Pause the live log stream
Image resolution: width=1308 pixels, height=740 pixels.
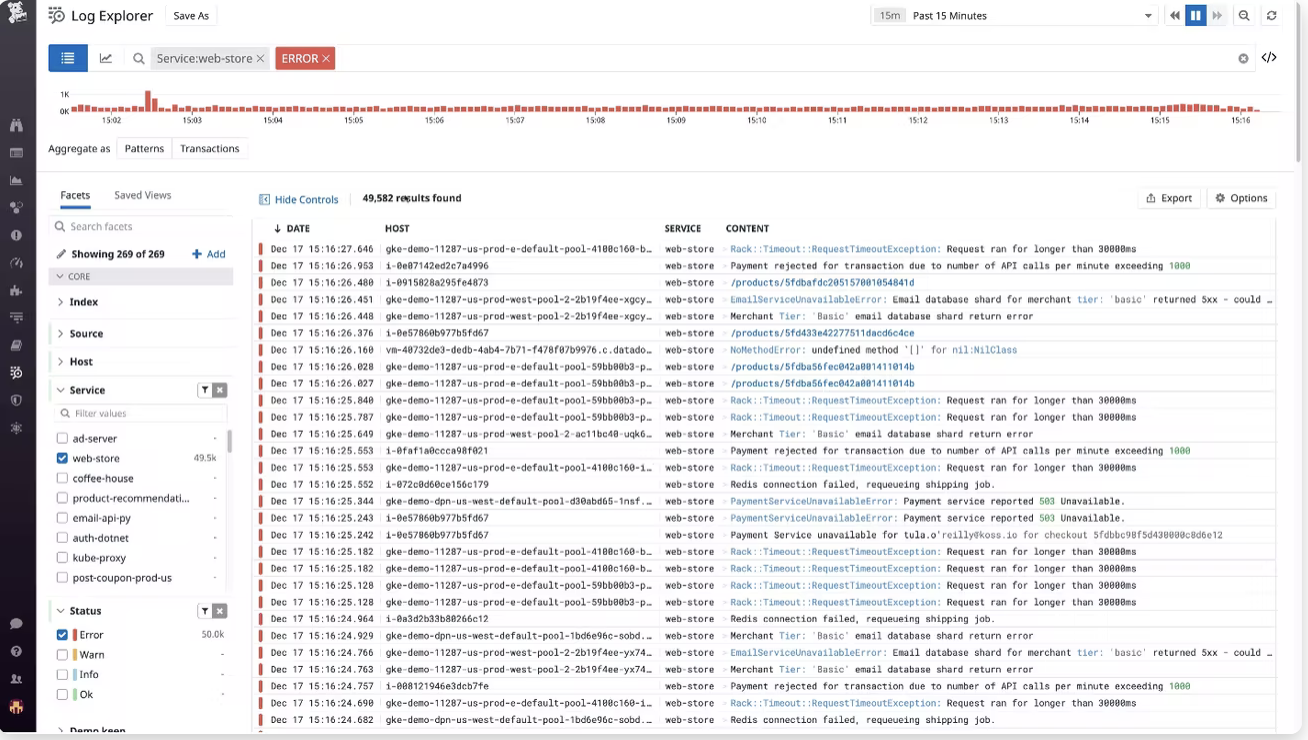[1196, 16]
